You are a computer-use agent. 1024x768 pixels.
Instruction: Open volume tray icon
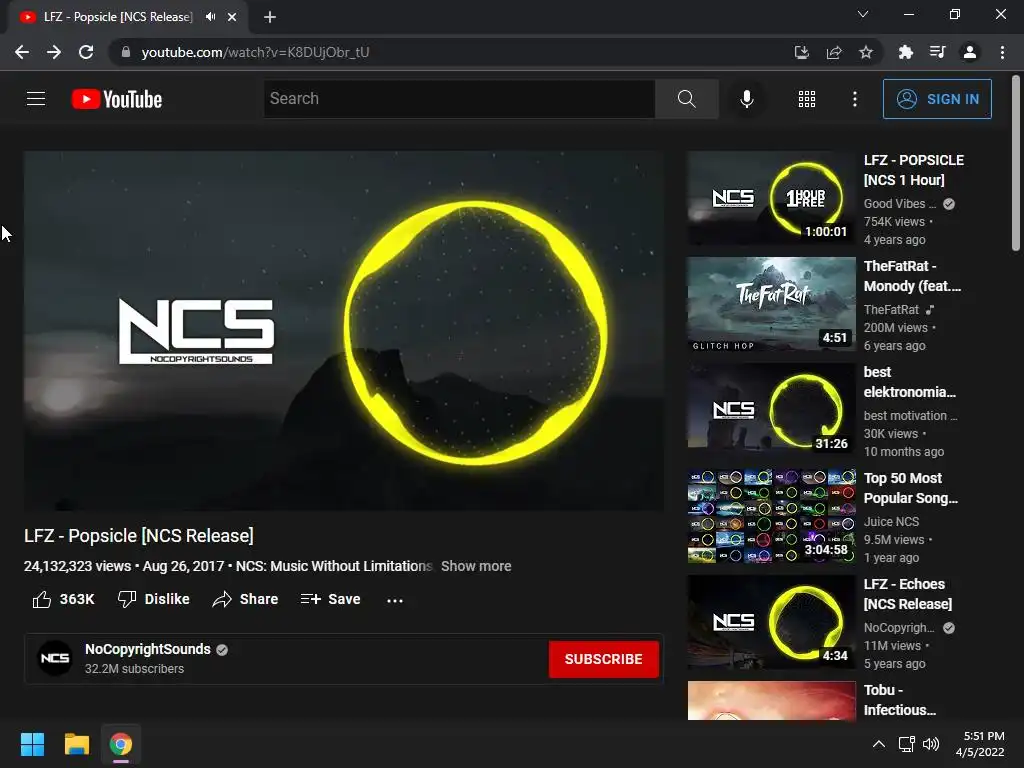pos(931,744)
